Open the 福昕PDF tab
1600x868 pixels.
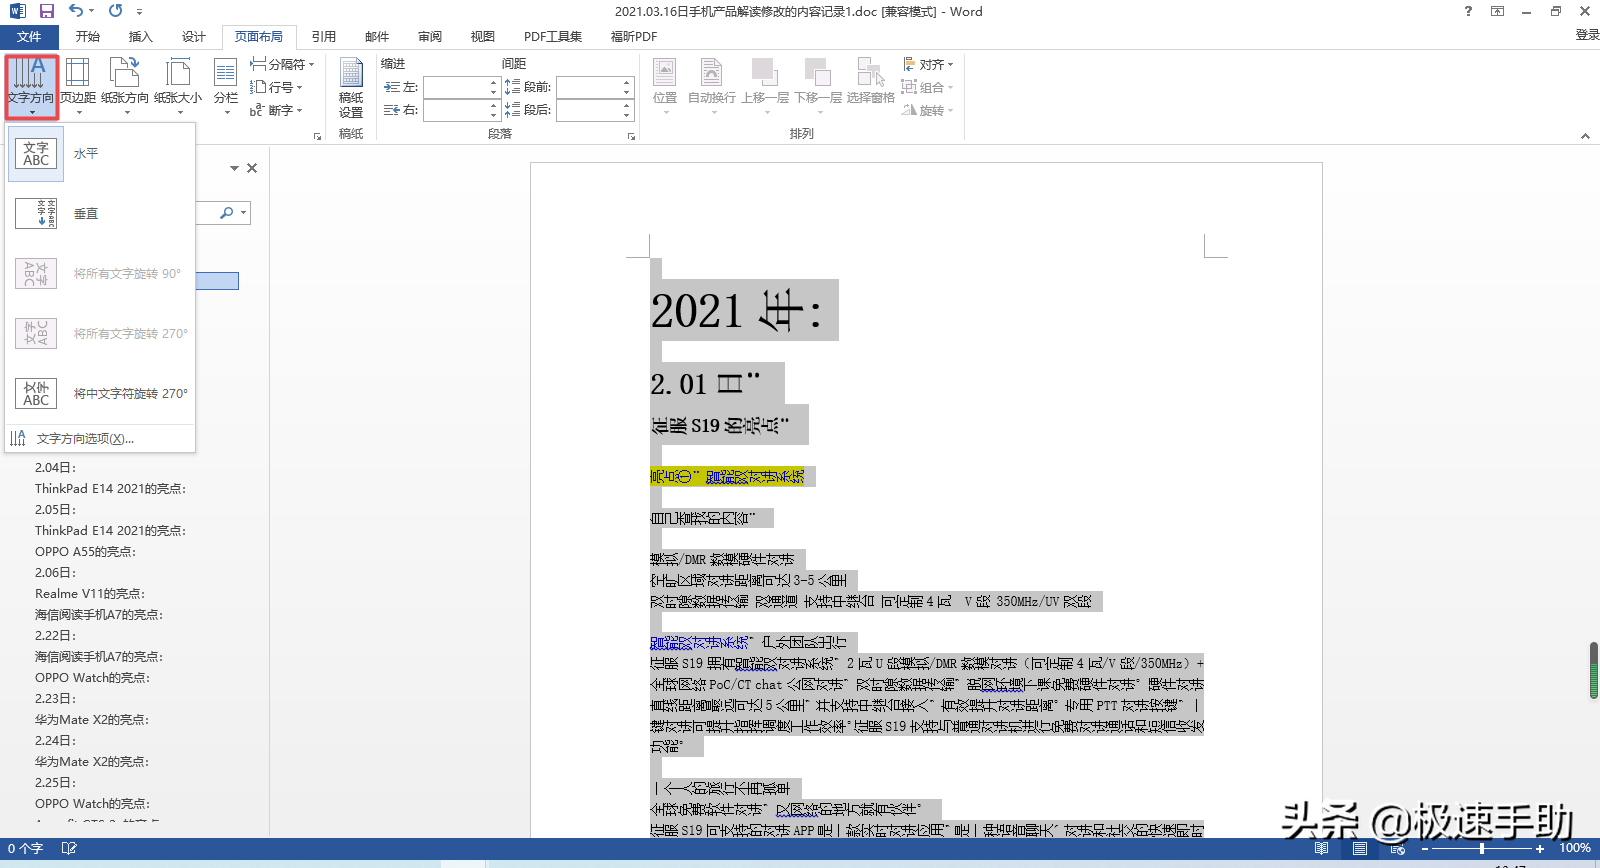[x=634, y=37]
